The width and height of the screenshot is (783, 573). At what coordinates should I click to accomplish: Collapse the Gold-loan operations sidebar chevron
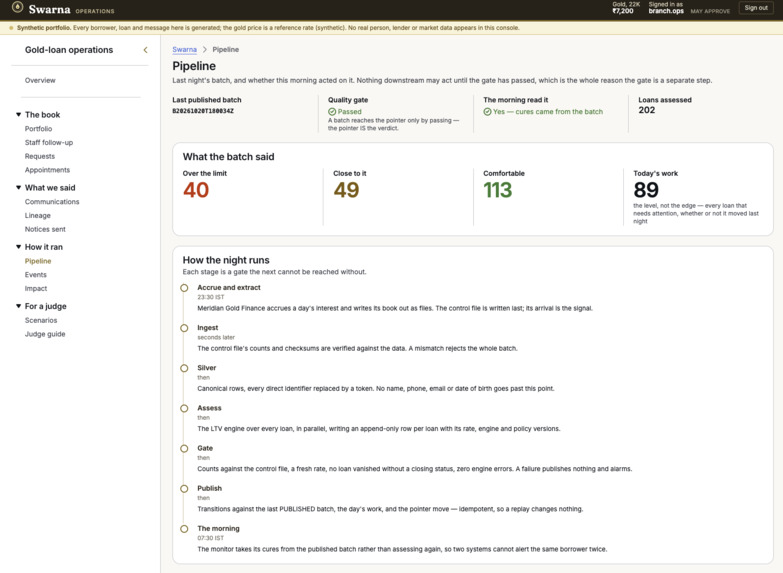tap(145, 50)
